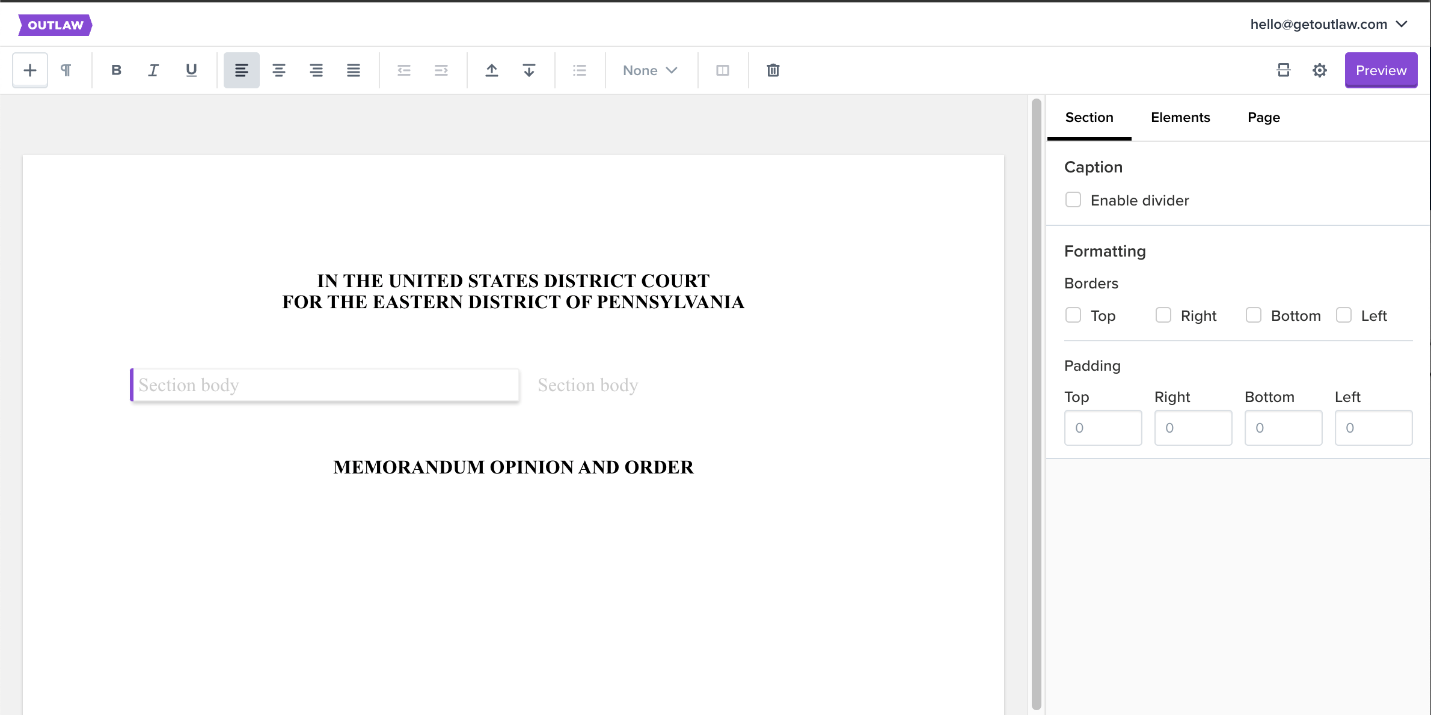The image size is (1431, 715).
Task: Align text left
Action: (242, 70)
